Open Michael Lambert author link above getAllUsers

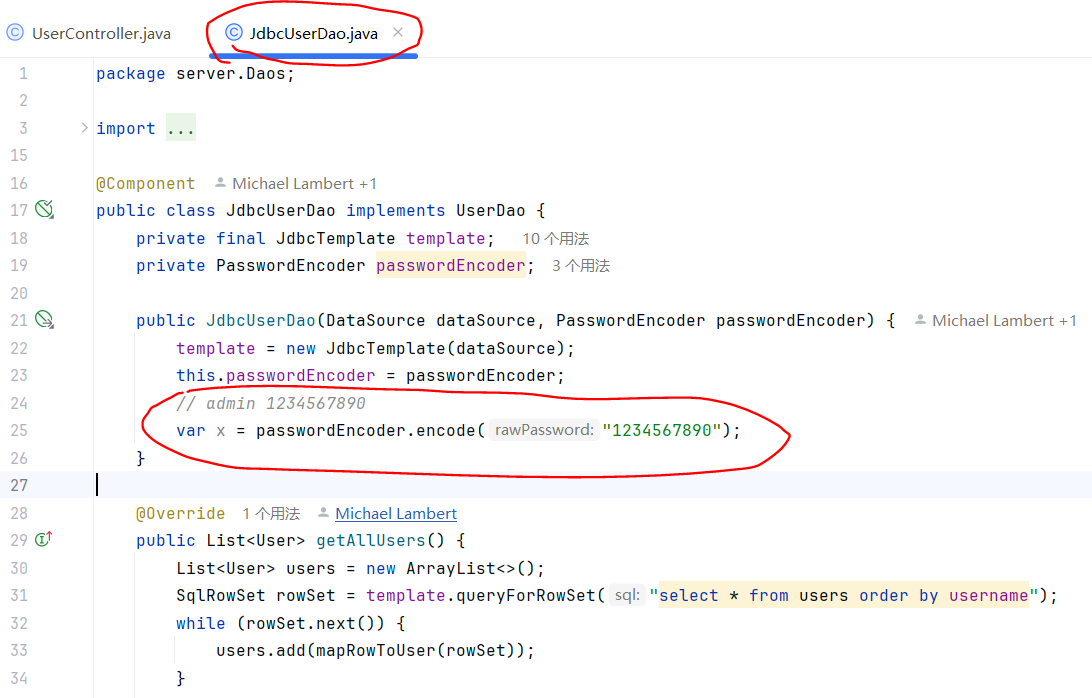point(396,513)
